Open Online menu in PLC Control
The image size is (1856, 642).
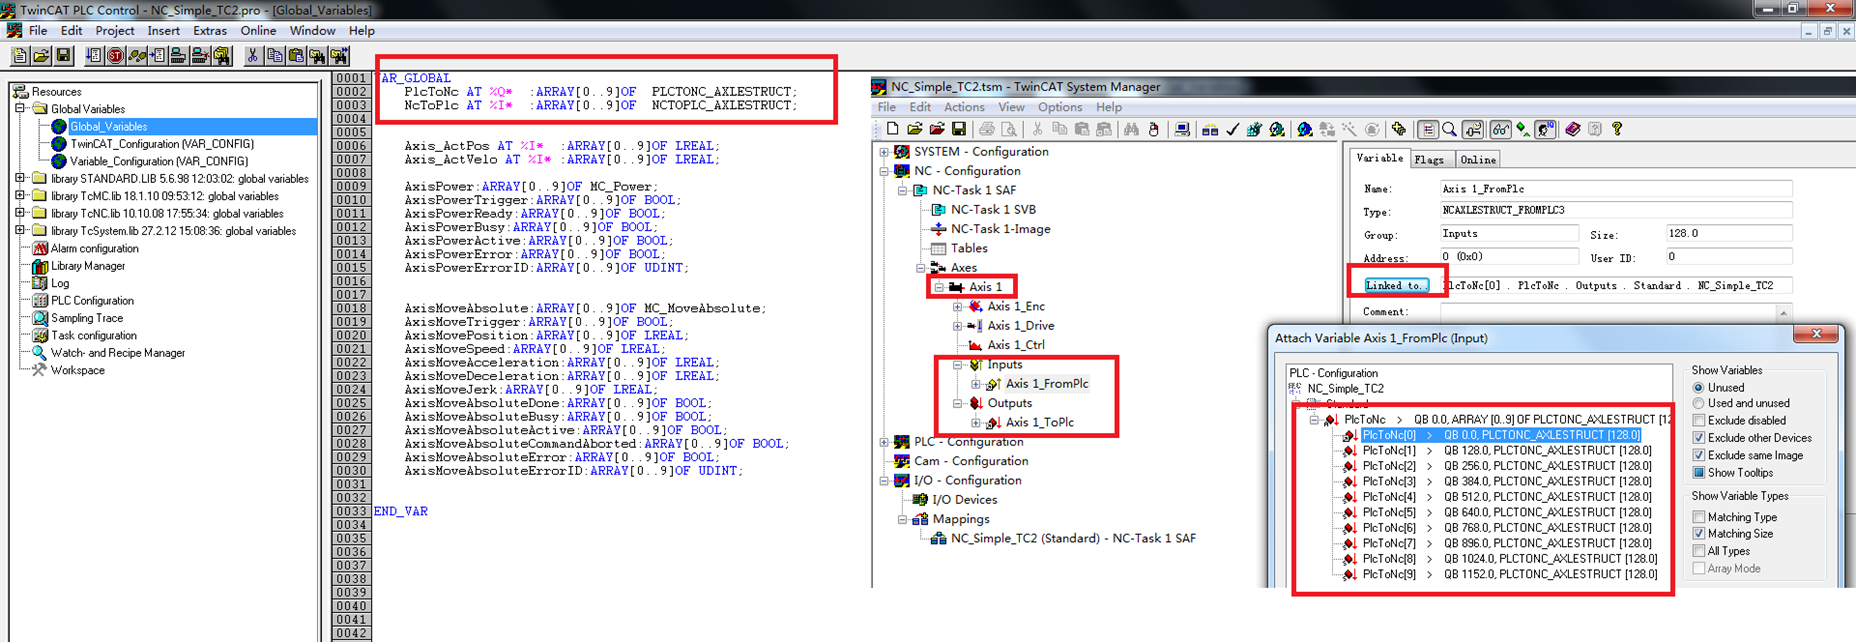tap(258, 31)
